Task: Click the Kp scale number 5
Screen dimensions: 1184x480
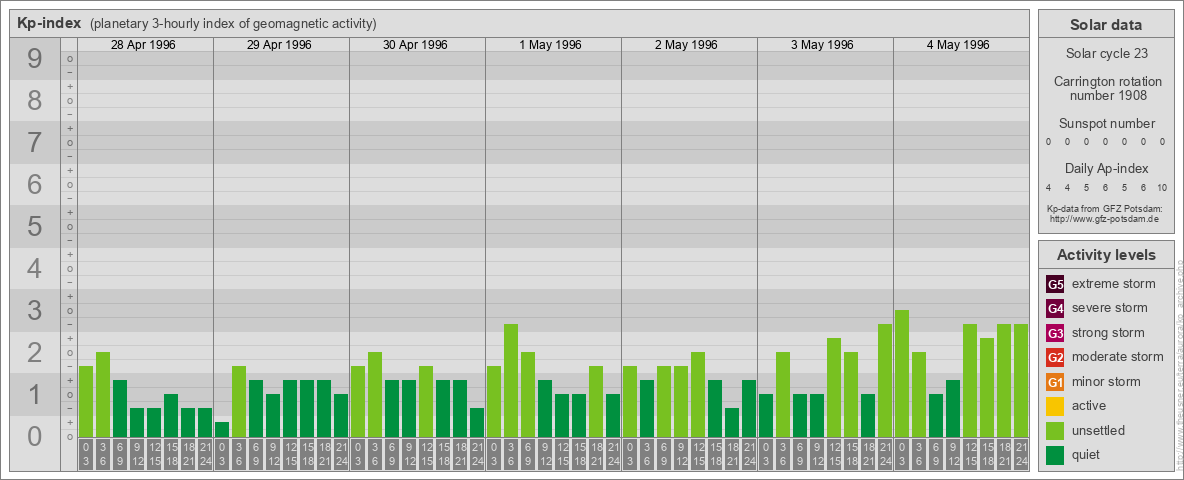Action: pos(35,226)
